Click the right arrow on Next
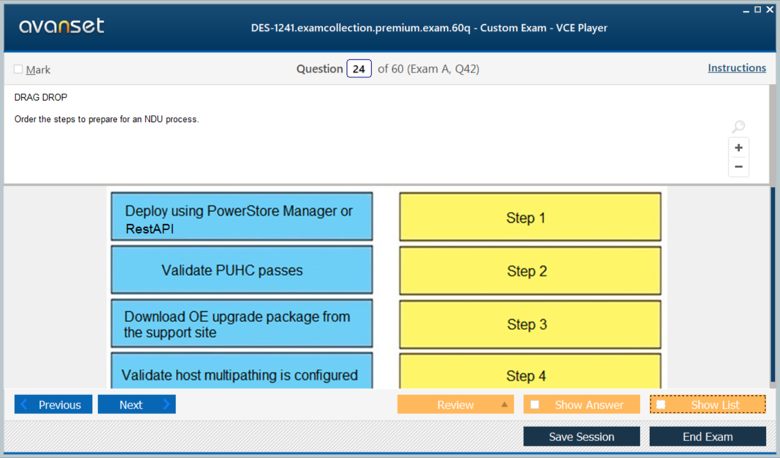780x458 pixels. [166, 404]
